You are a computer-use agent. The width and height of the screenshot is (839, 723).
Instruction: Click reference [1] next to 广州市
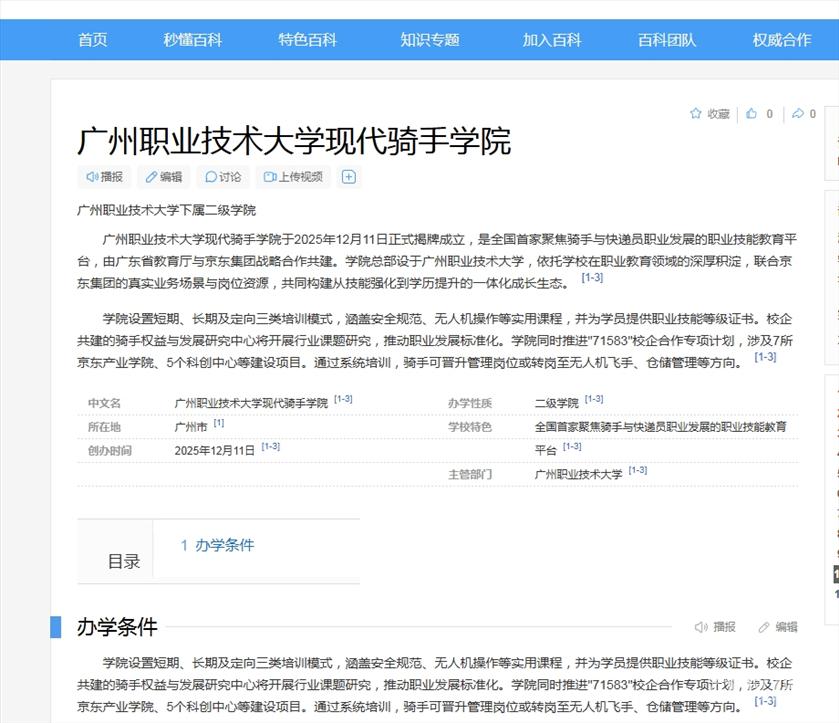pos(218,424)
